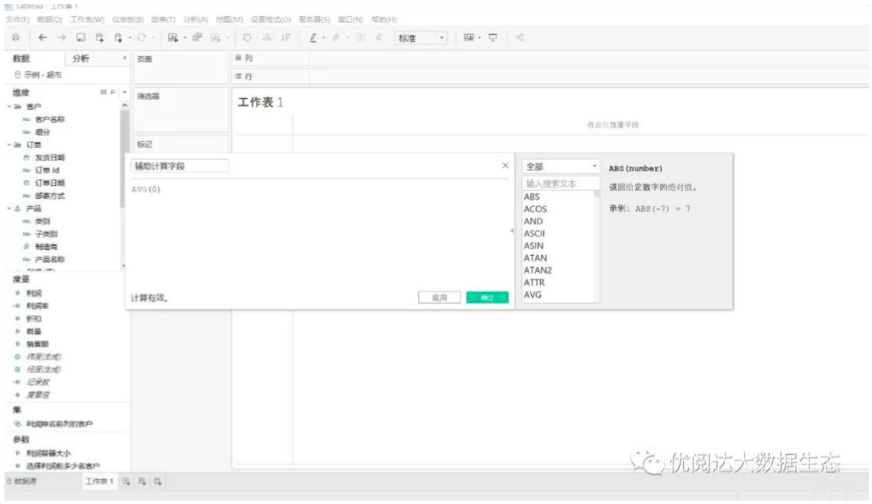The image size is (872, 504).
Task: Click the presentation mode icon in toolbar
Action: tap(493, 38)
